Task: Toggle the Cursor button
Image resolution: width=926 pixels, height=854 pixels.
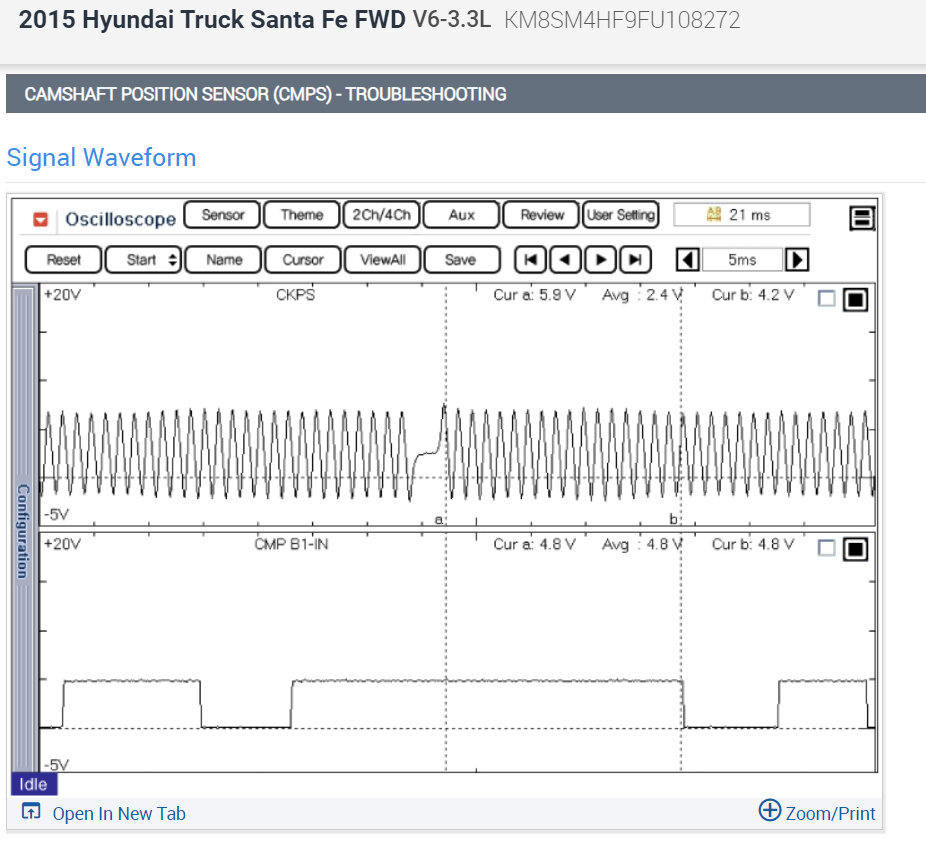Action: (303, 260)
